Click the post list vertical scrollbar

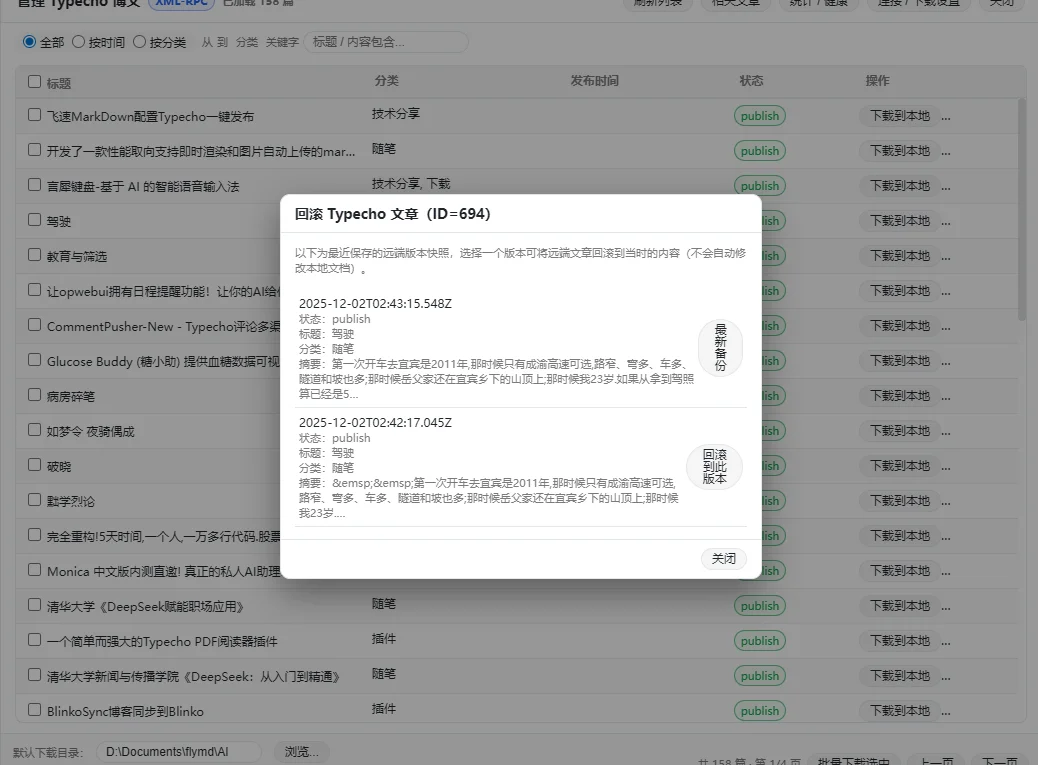1021,210
